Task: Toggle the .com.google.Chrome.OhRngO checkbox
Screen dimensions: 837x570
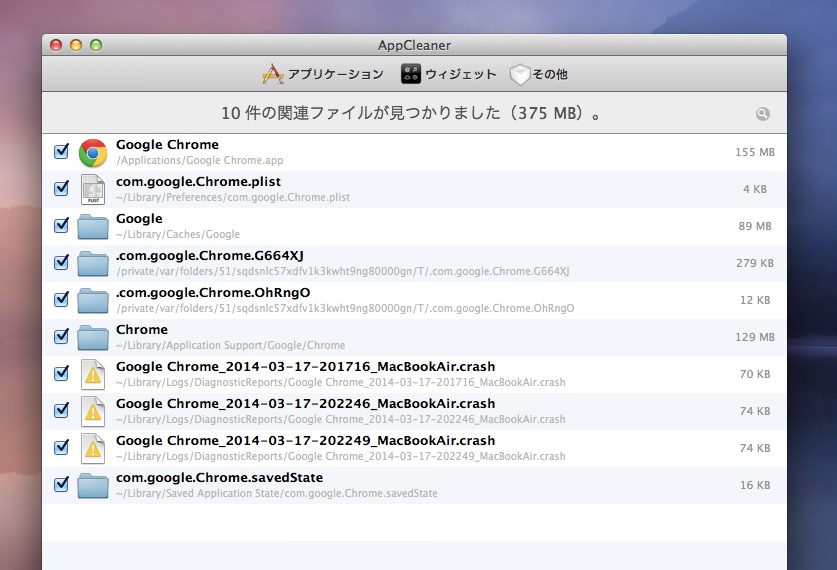Action: [x=61, y=299]
